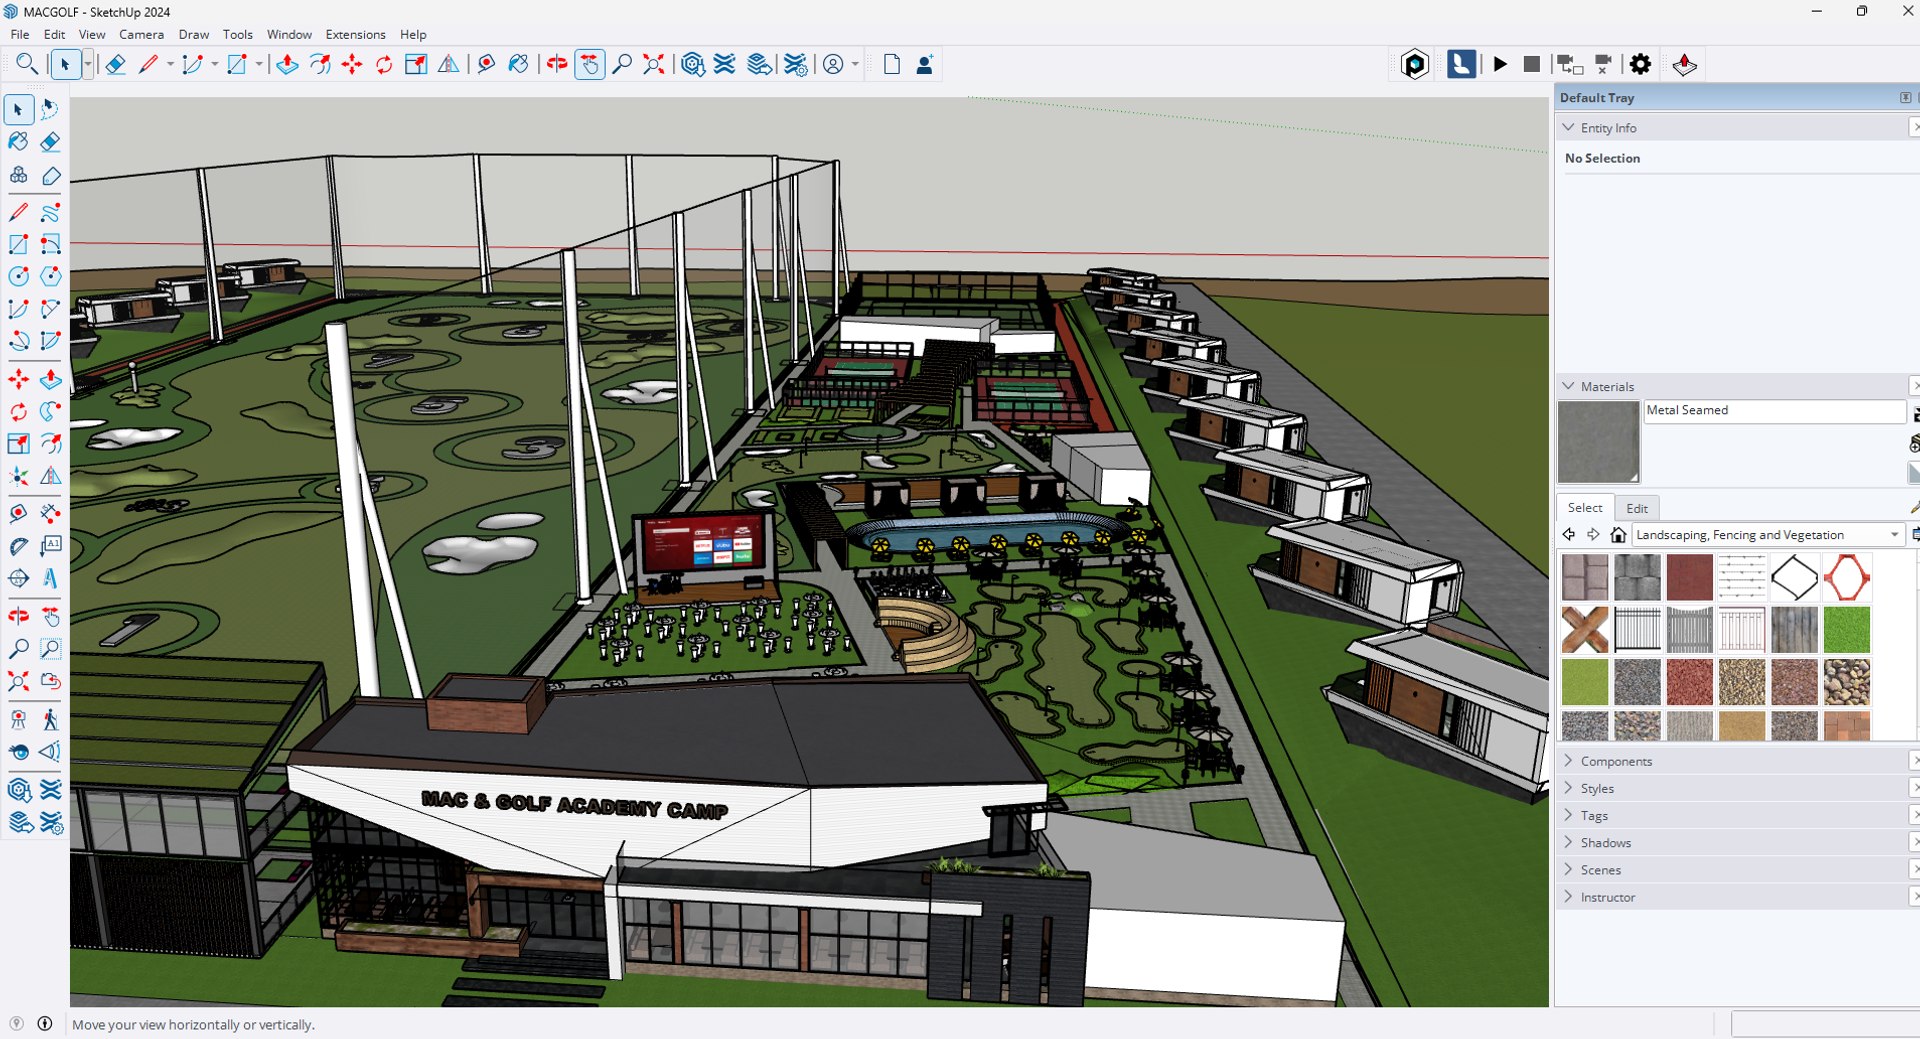Open the Extensions menu
Viewport: 1920px width, 1039px height.
pyautogui.click(x=355, y=34)
